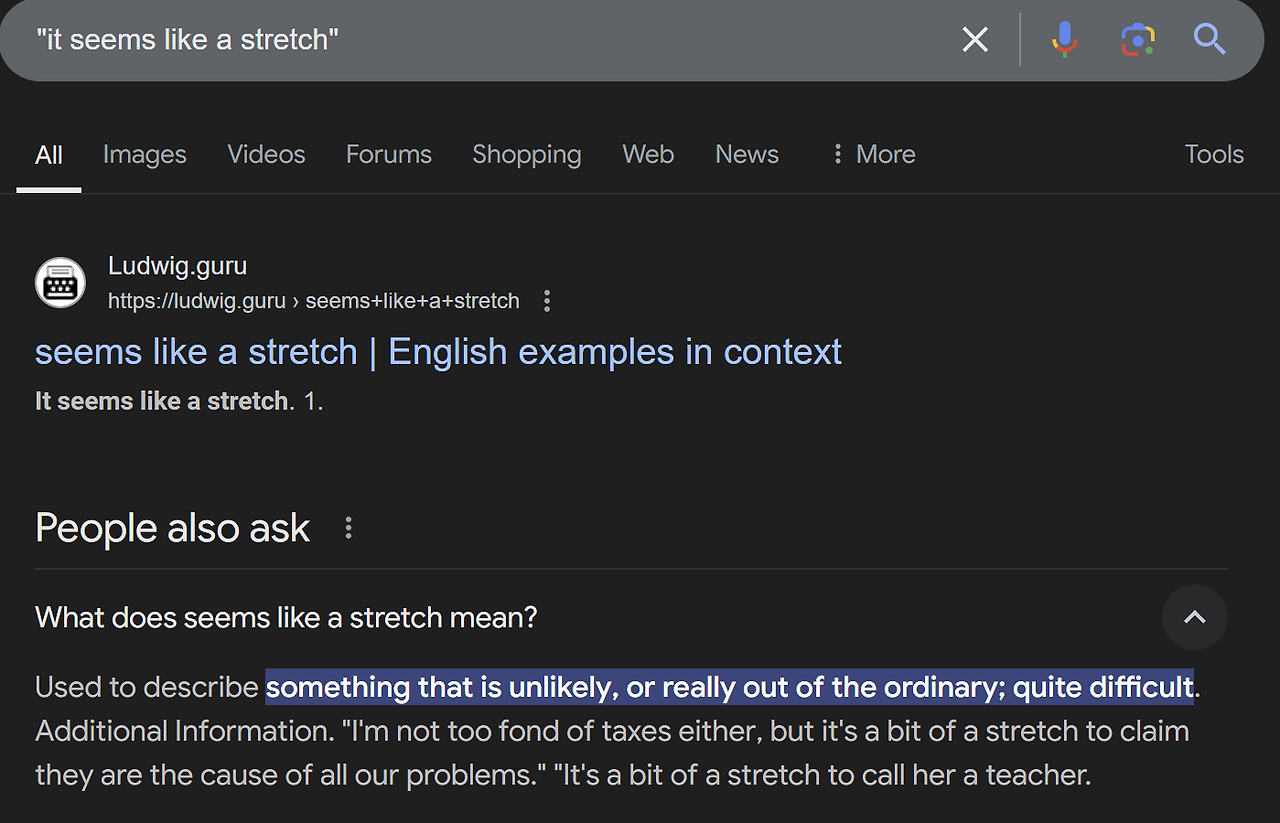This screenshot has height=823, width=1280.
Task: Switch to the Images tab
Action: (x=144, y=154)
